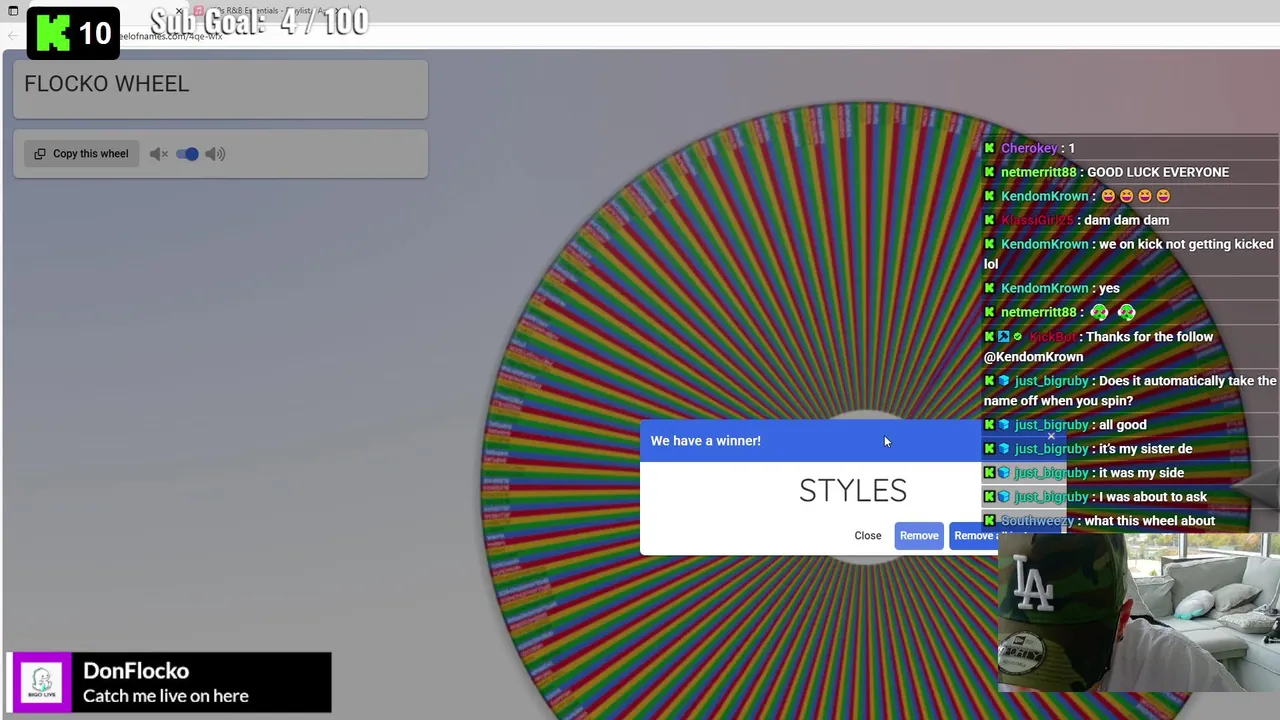Go back with browser back arrow
The width and height of the screenshot is (1280, 720).
(x=12, y=36)
